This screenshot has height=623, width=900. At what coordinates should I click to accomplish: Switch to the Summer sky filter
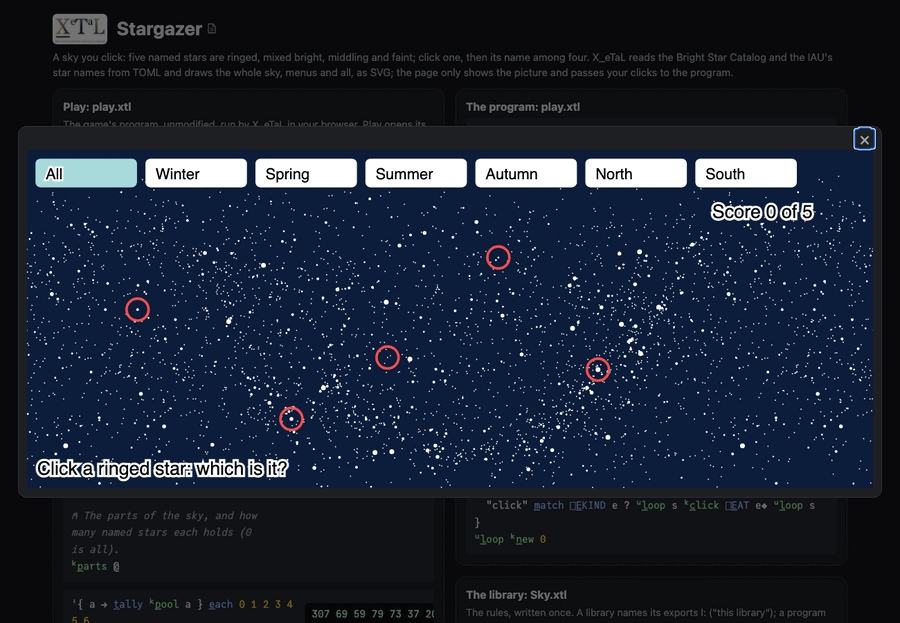(416, 173)
